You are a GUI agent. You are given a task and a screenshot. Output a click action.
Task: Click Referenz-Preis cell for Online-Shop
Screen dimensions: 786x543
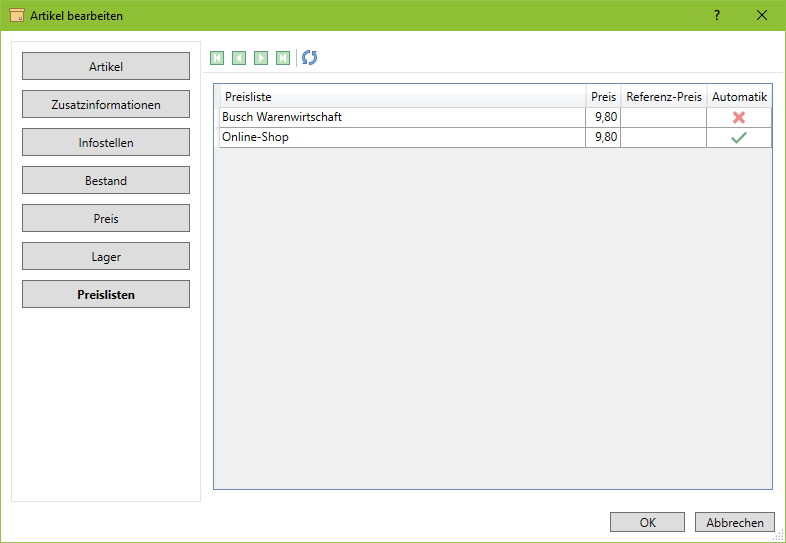[663, 137]
